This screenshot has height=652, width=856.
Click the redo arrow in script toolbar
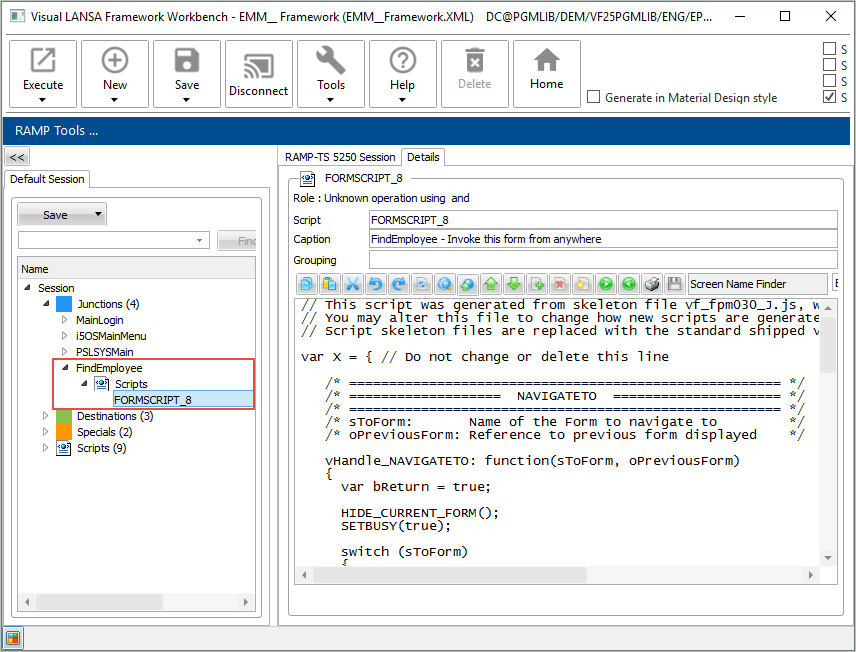pos(397,284)
